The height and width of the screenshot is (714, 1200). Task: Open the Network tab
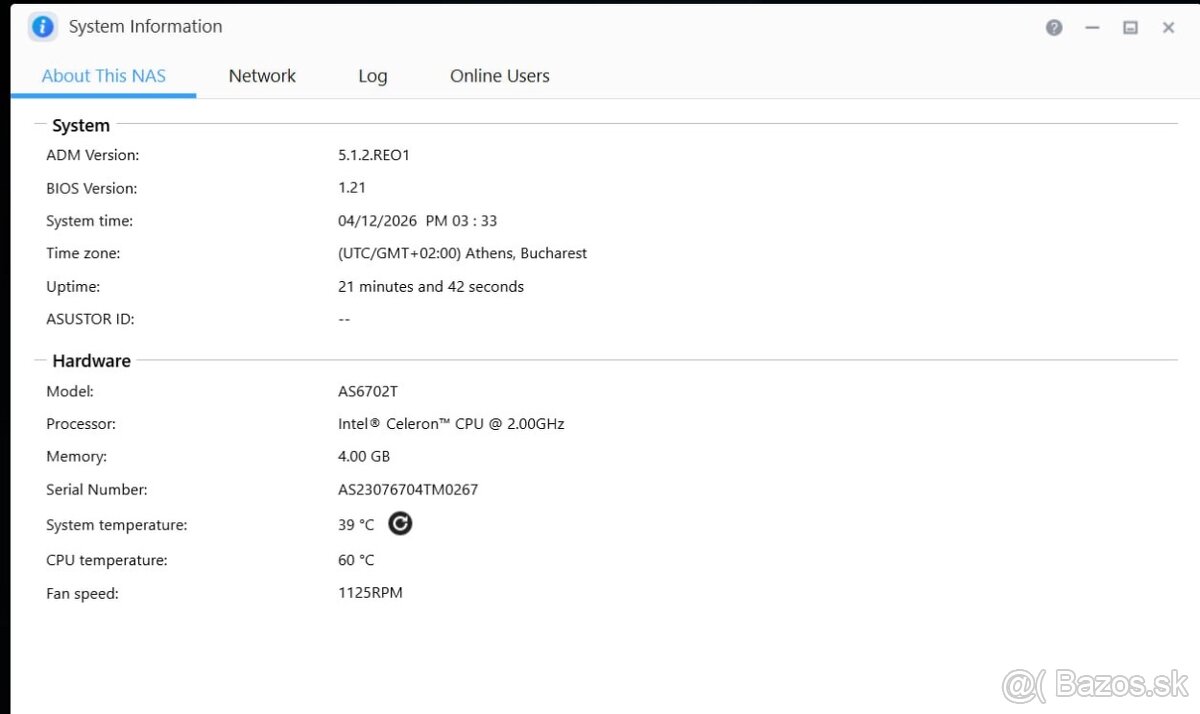point(262,76)
